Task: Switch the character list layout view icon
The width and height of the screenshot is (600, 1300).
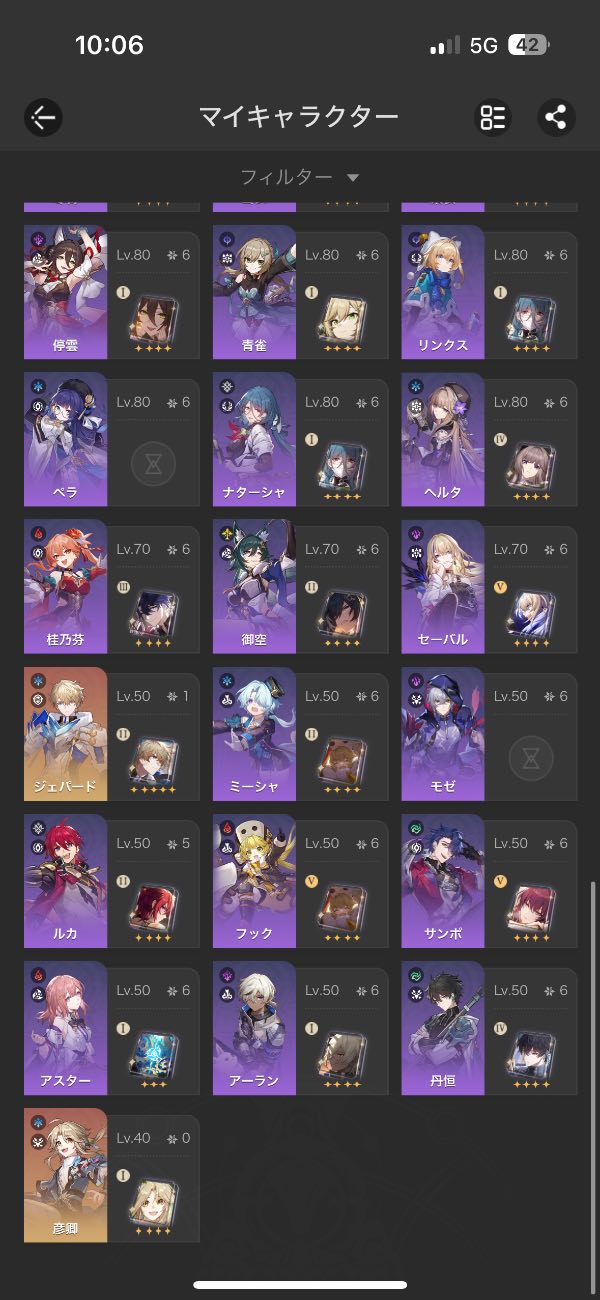Action: pyautogui.click(x=492, y=117)
